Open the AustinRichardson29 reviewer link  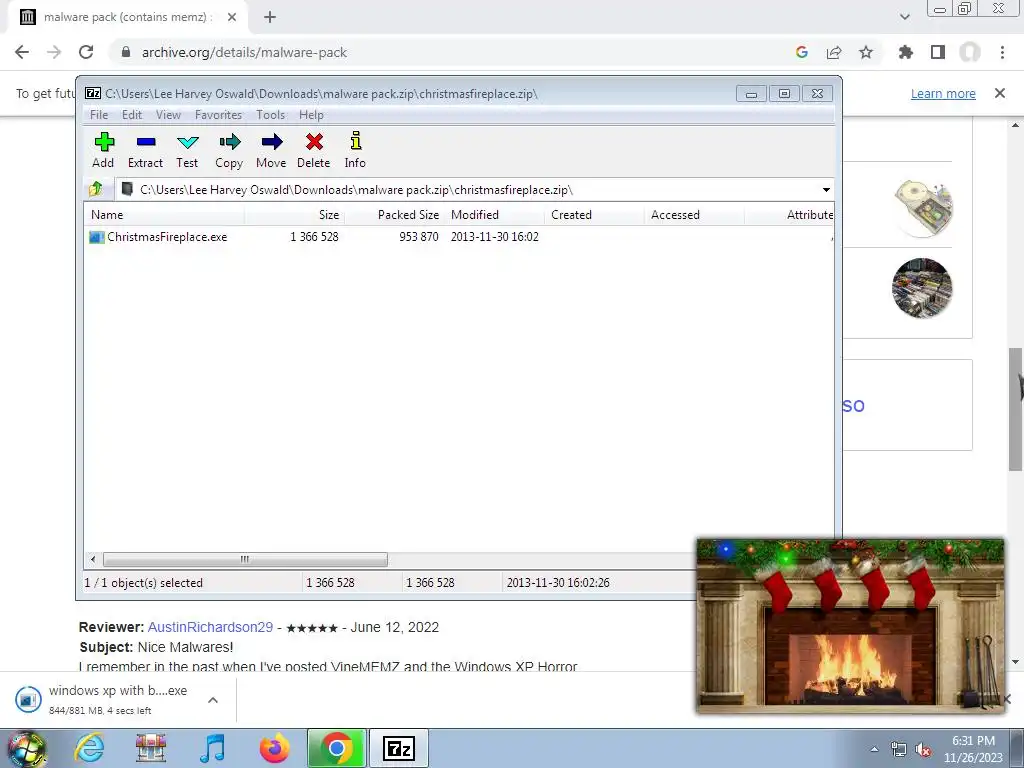pyautogui.click(x=210, y=627)
